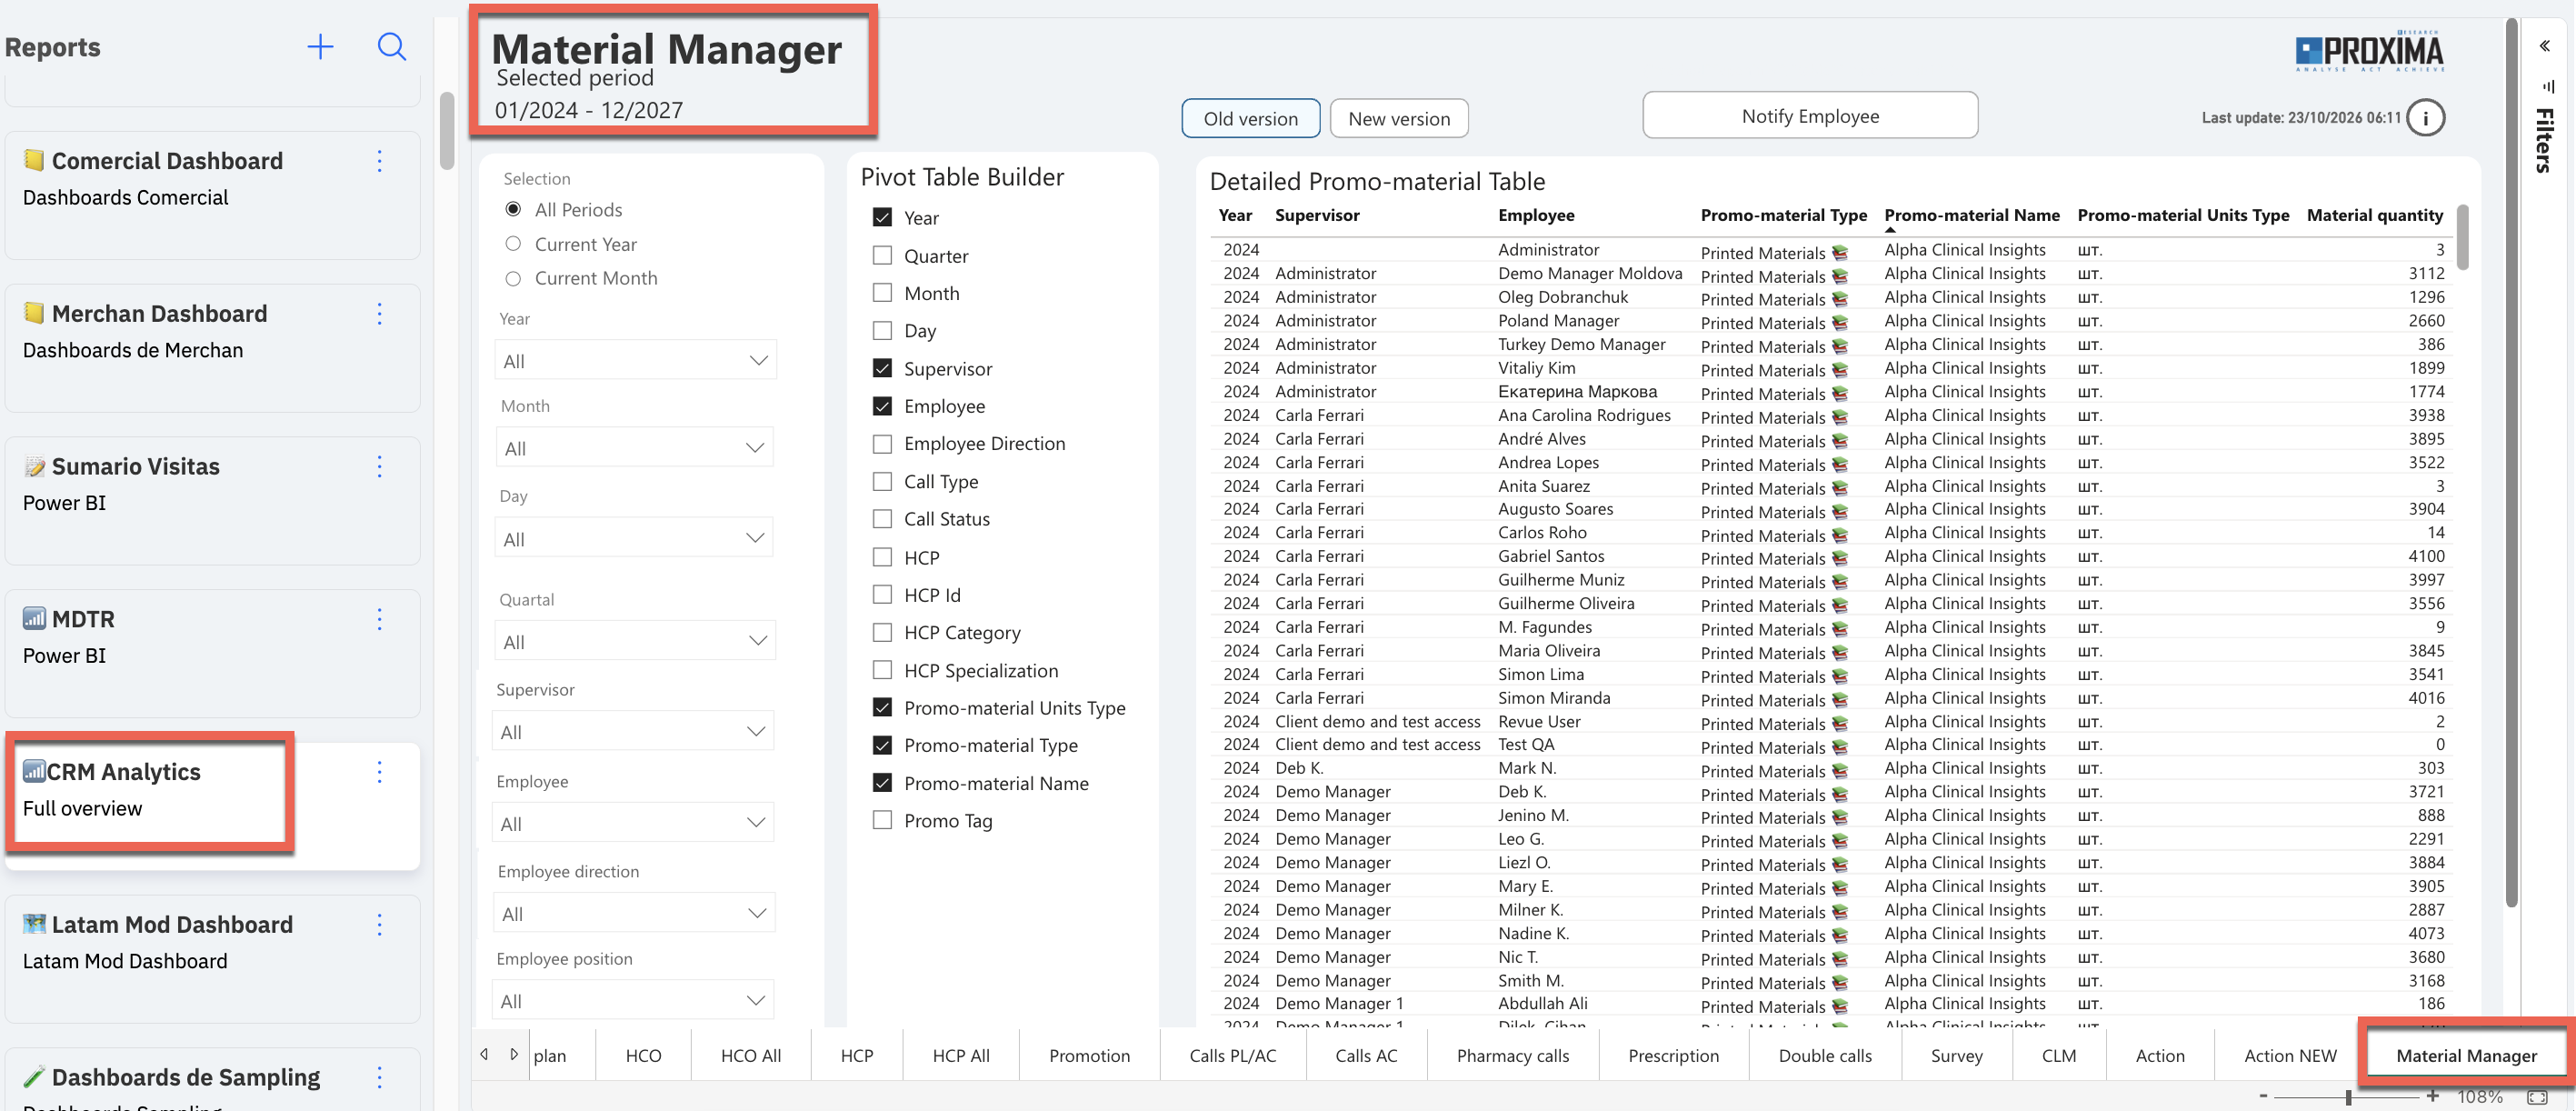Open options menu for Comercial Dashboard
Image resolution: width=2576 pixels, height=1111 pixels.
pyautogui.click(x=379, y=161)
